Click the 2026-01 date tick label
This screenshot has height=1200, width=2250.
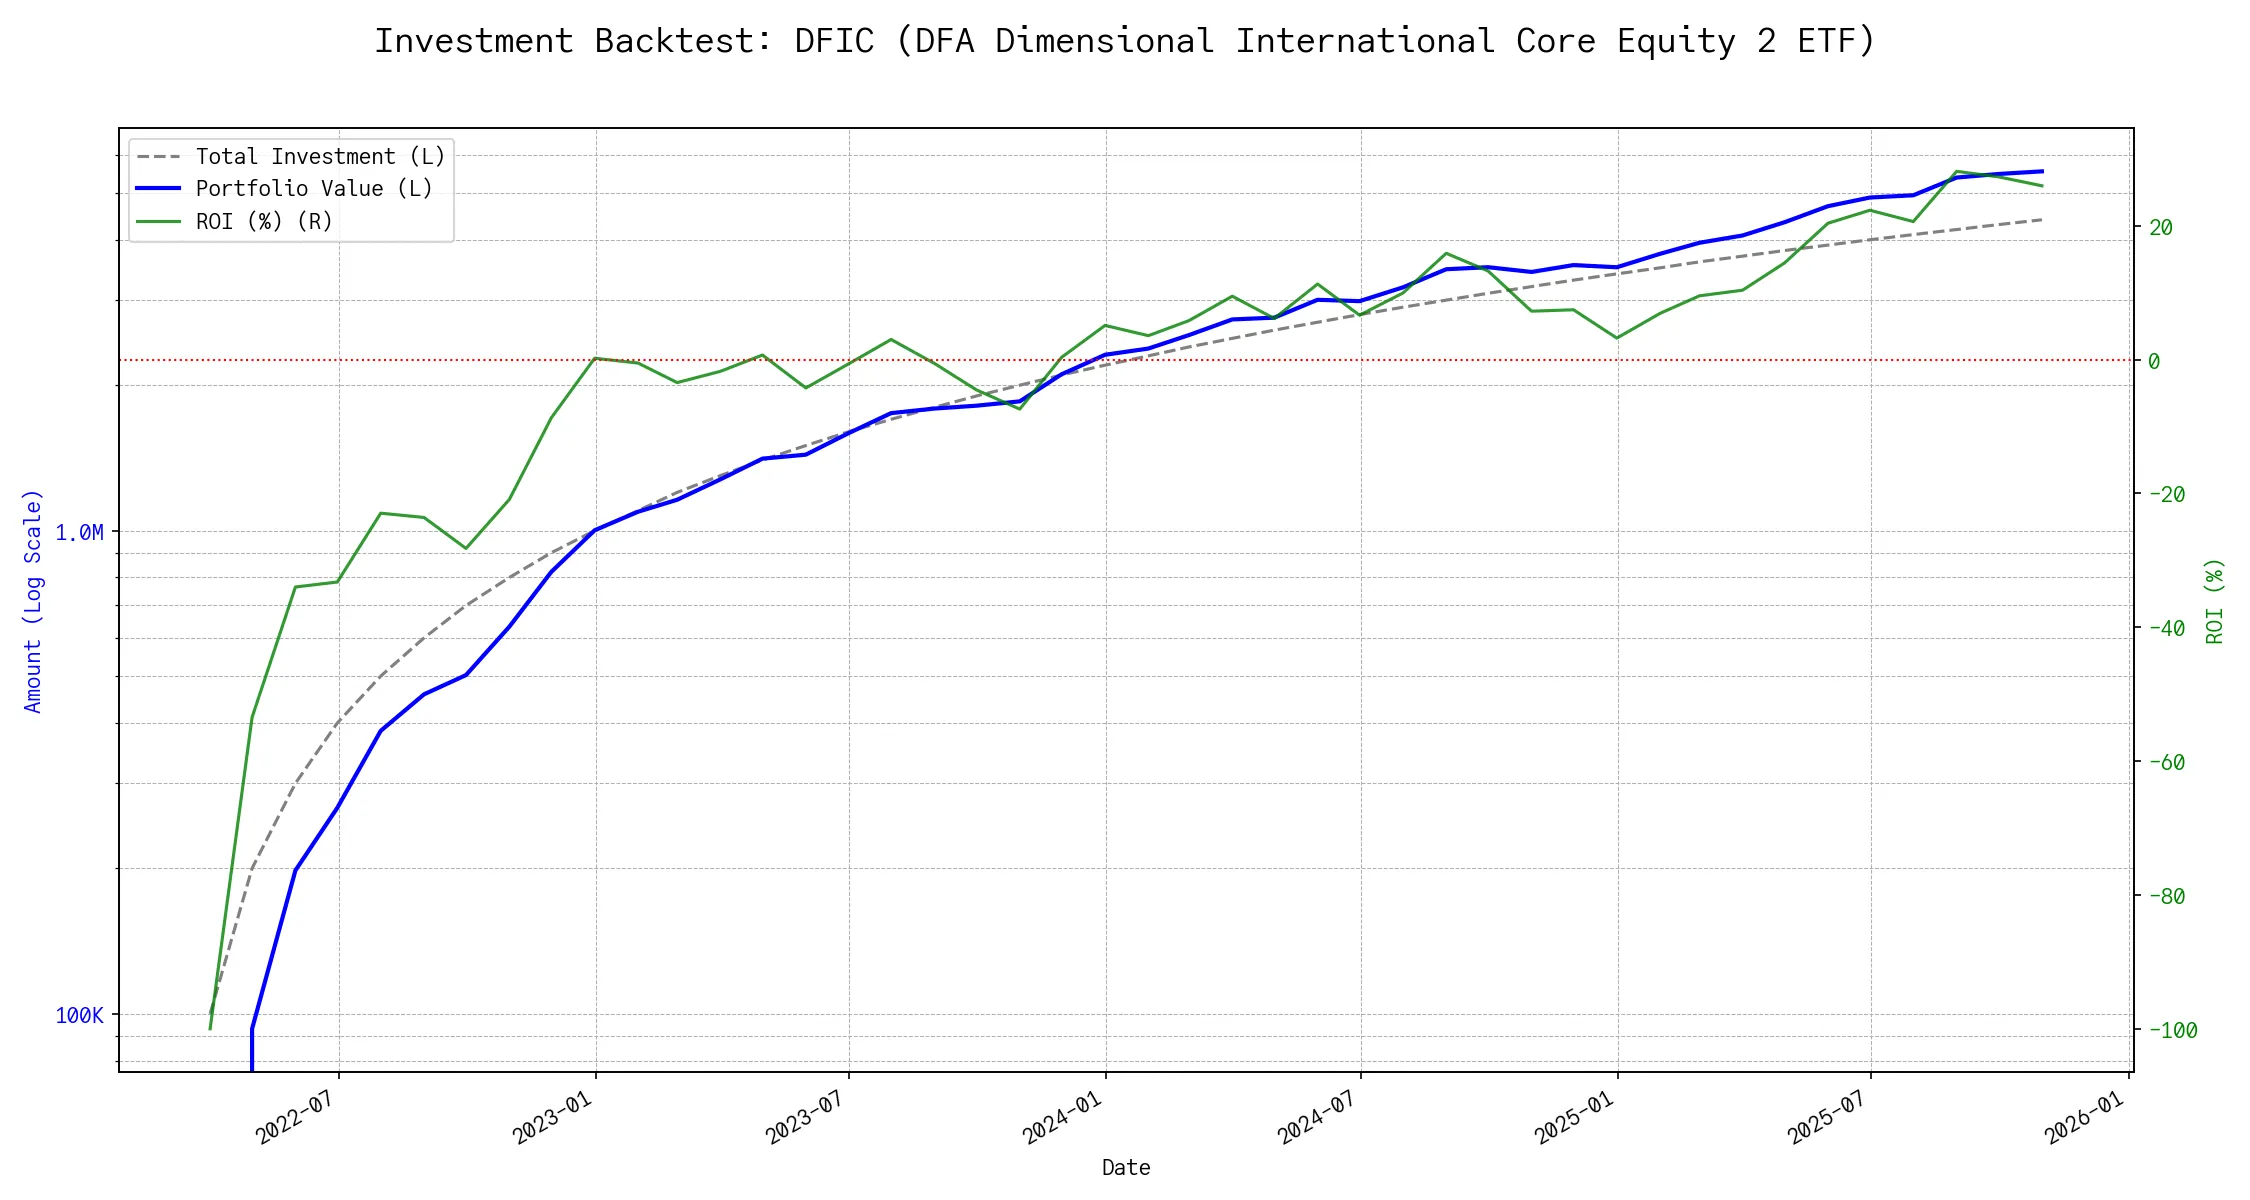click(x=2084, y=1117)
